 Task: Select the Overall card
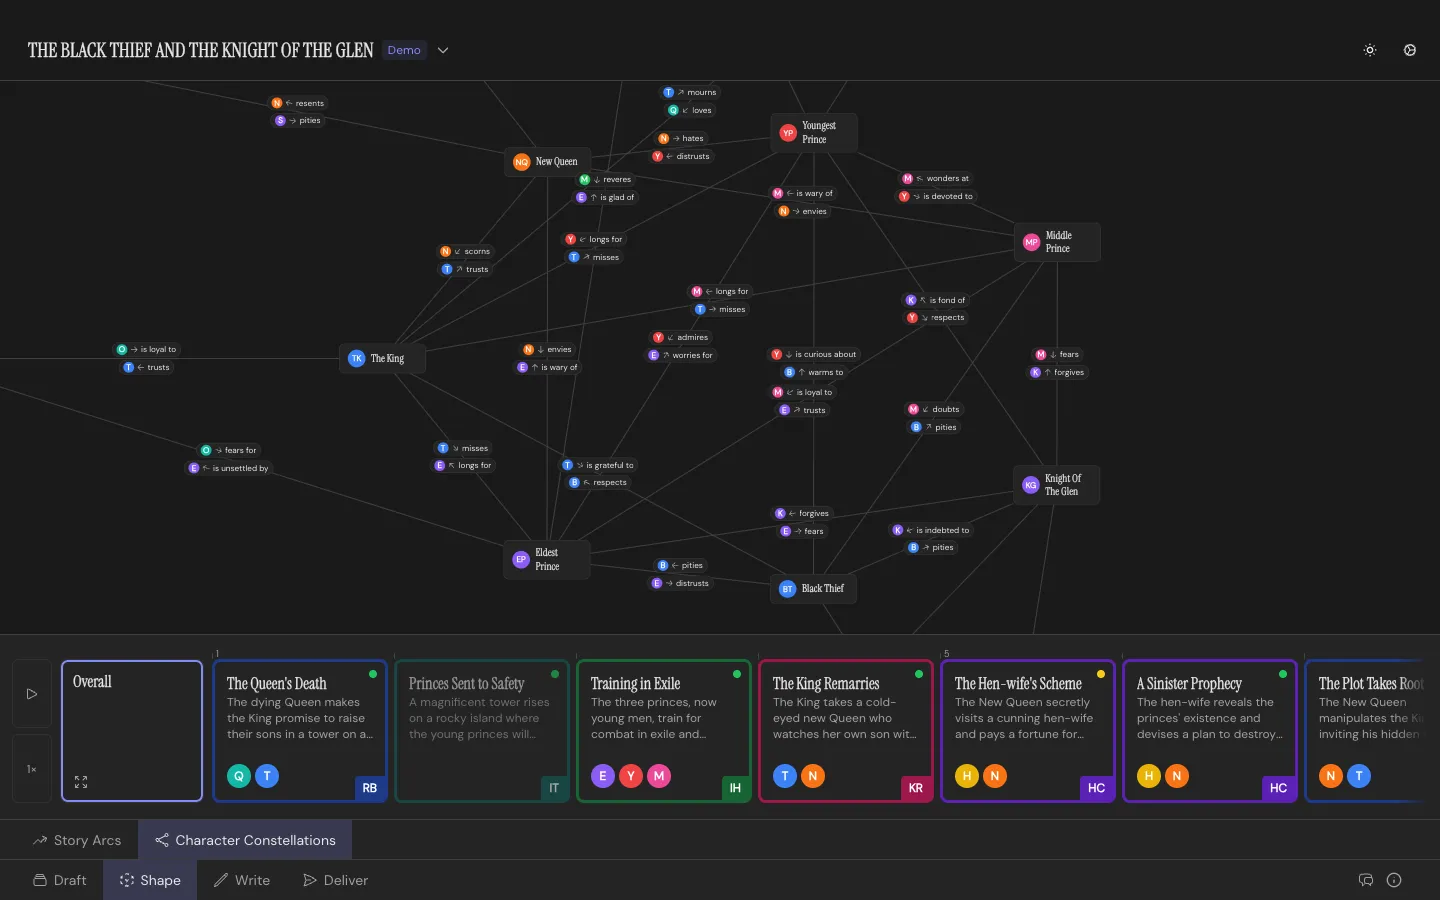[x=132, y=731]
